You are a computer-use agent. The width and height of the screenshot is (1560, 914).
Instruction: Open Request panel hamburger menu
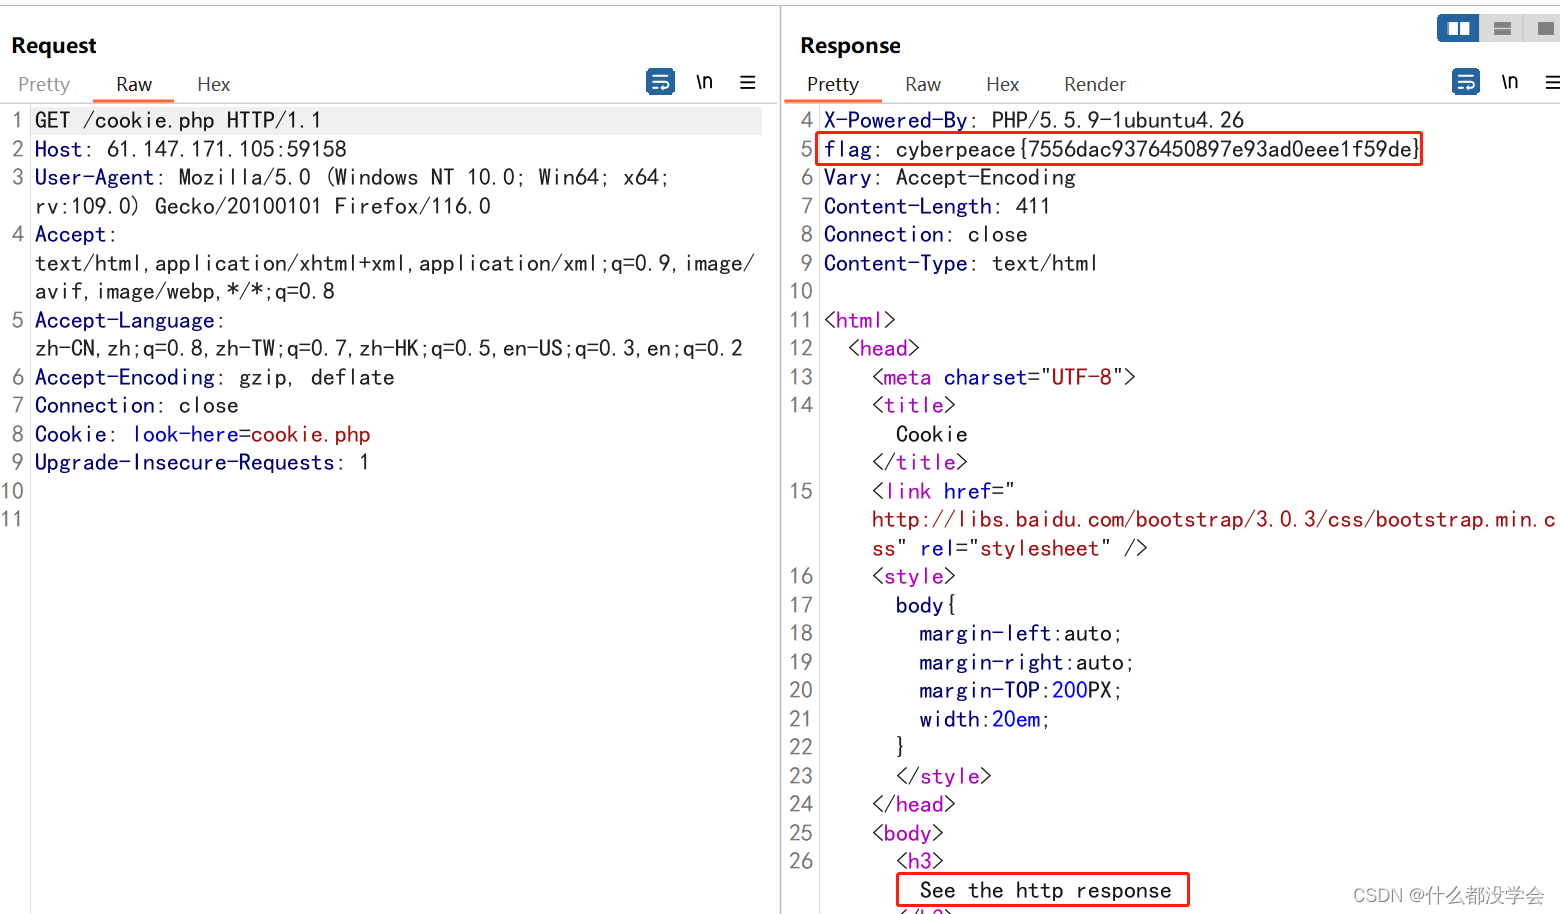747,82
